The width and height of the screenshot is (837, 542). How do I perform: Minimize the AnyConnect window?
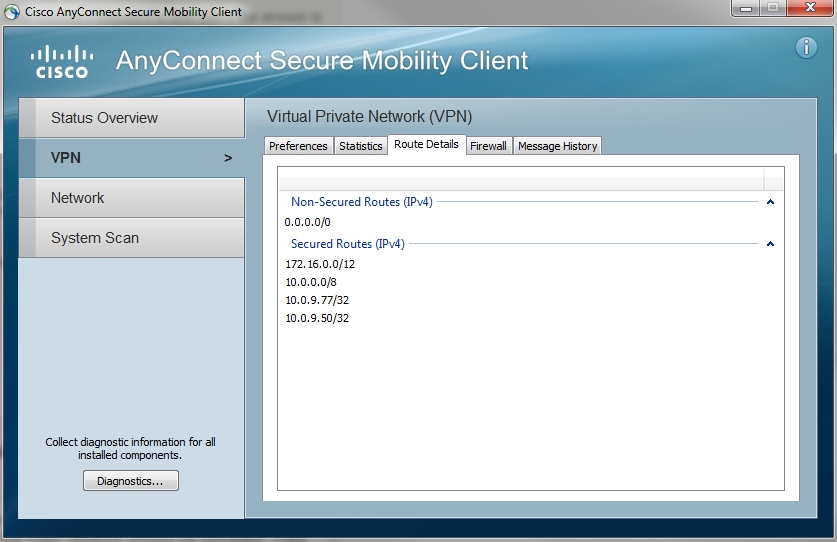(x=746, y=8)
